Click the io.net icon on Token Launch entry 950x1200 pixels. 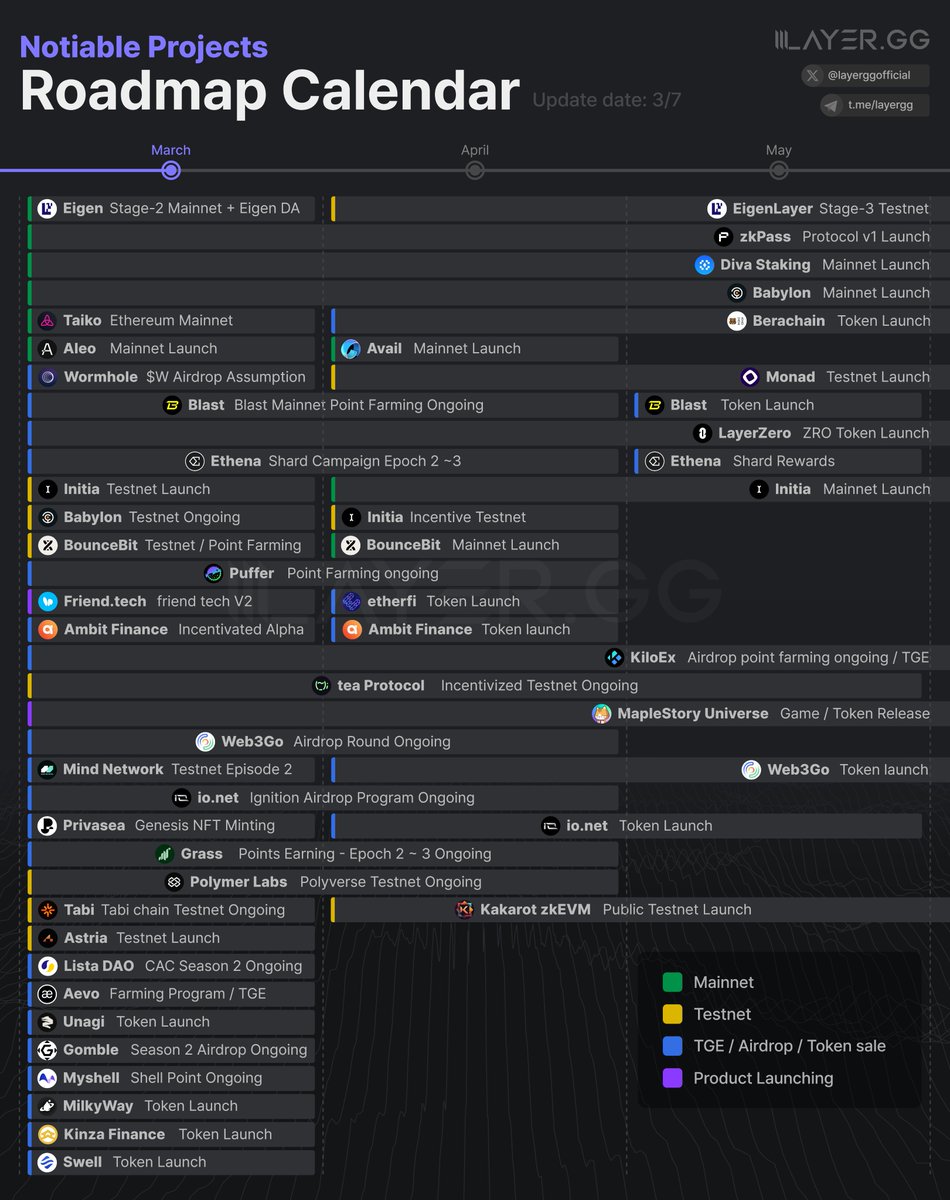550,826
